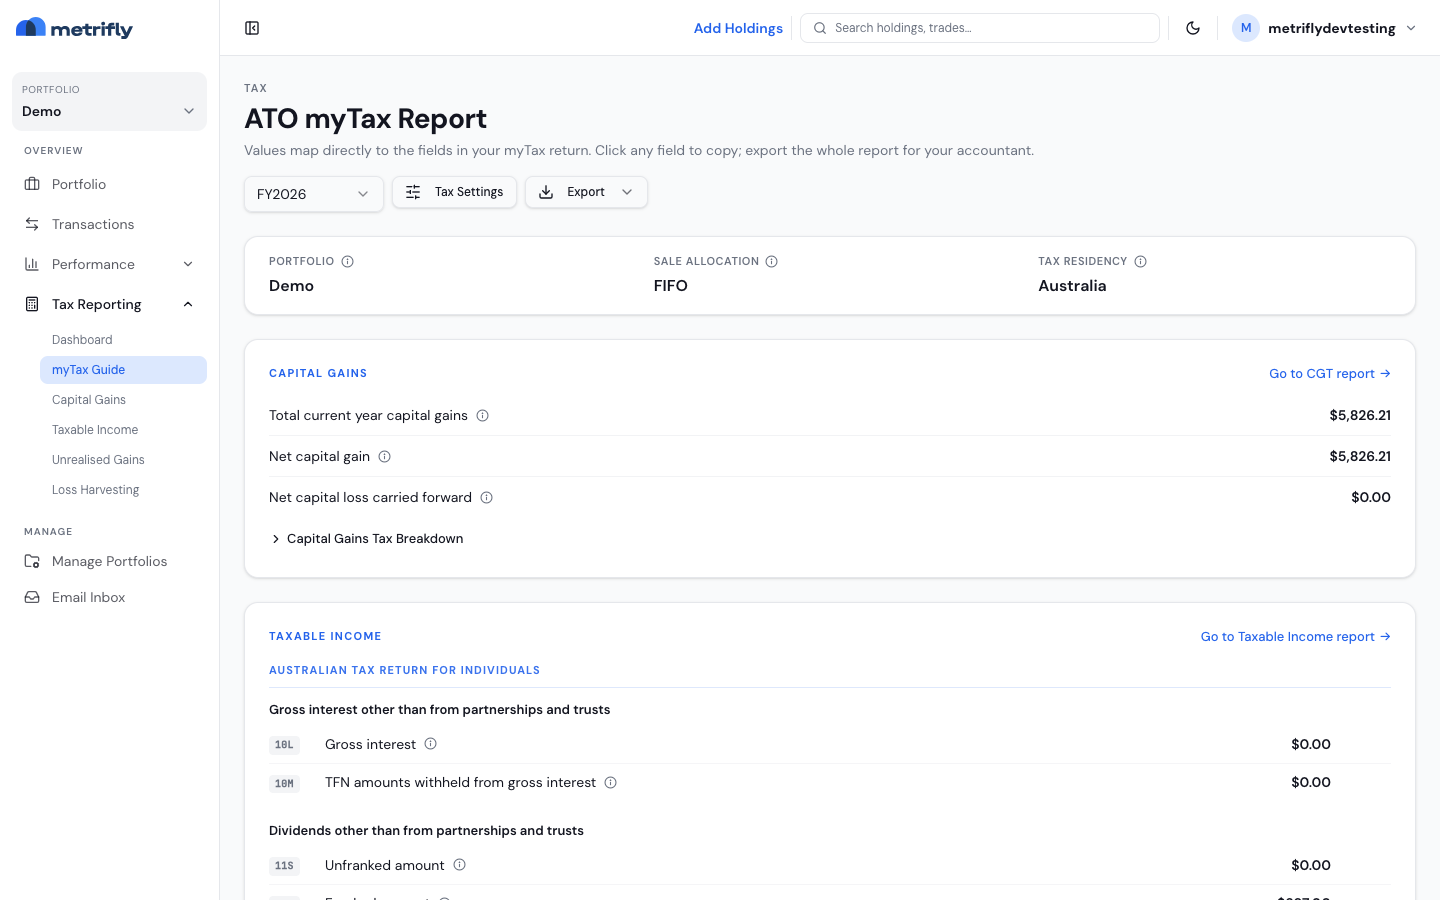The width and height of the screenshot is (1440, 900).
Task: Copy TFN amounts withheld value $0.00
Action: (1311, 782)
